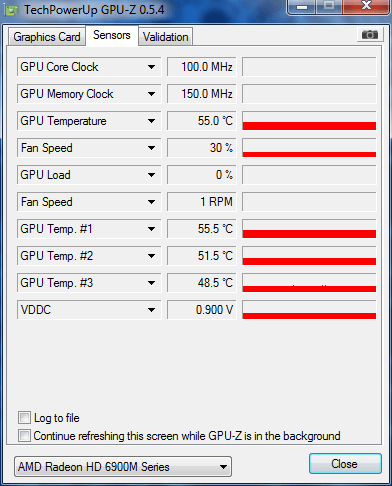This screenshot has height=486, width=392.
Task: Switch to the Graphics Card tab
Action: [x=47, y=37]
